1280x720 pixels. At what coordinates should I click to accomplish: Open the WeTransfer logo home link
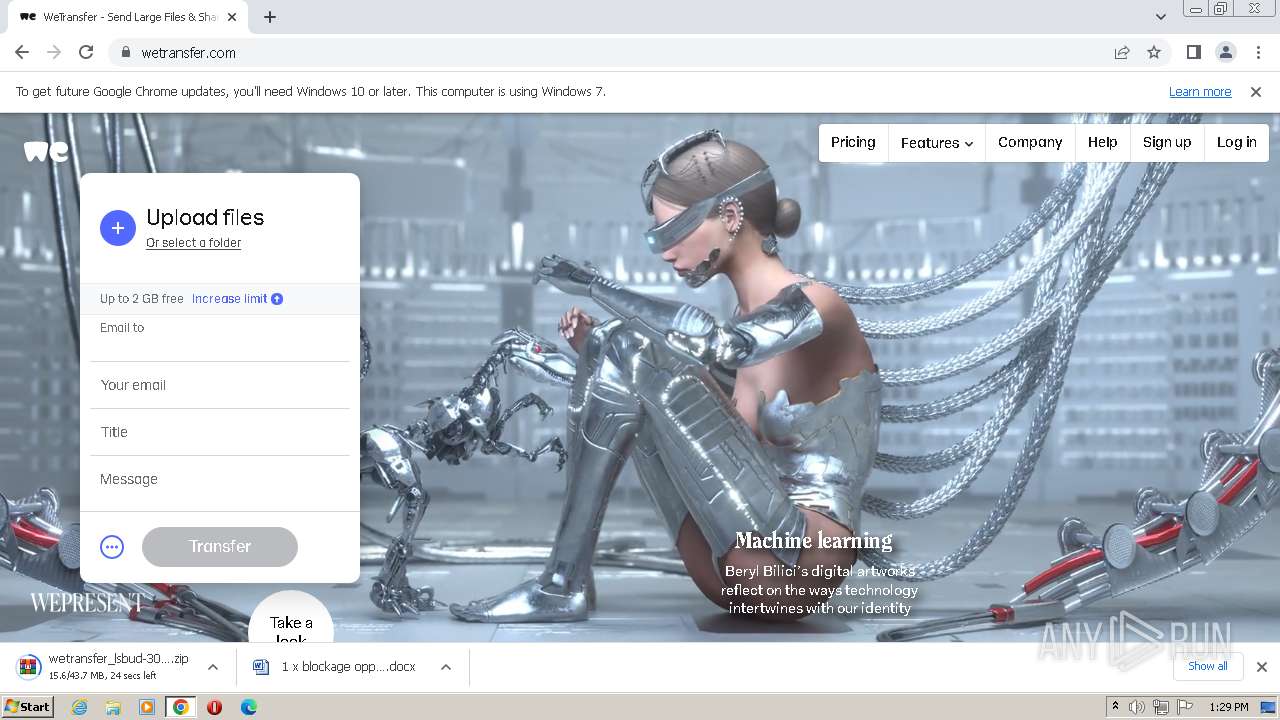click(x=46, y=151)
